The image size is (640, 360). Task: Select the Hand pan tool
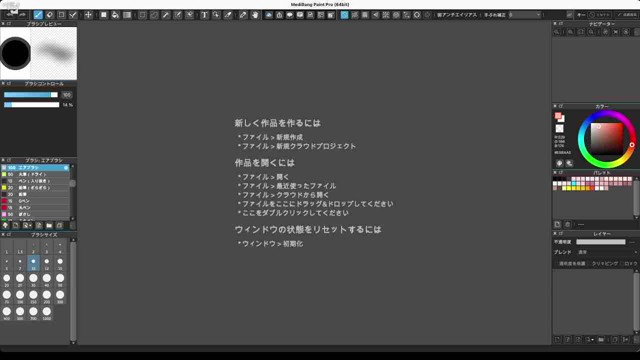tap(255, 15)
